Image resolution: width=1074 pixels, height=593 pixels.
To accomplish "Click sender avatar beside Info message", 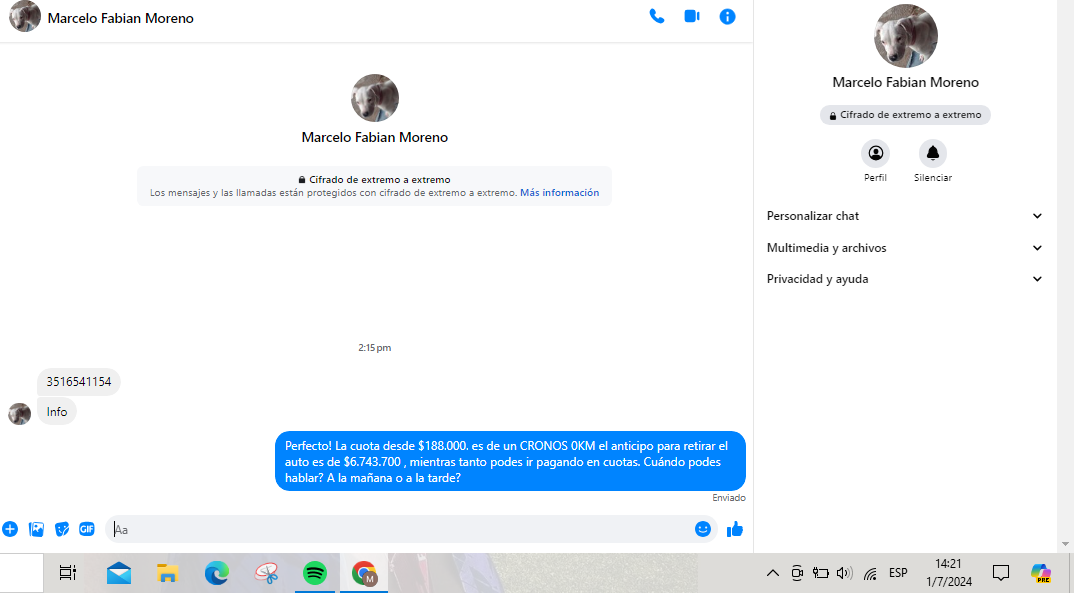I will tap(19, 414).
